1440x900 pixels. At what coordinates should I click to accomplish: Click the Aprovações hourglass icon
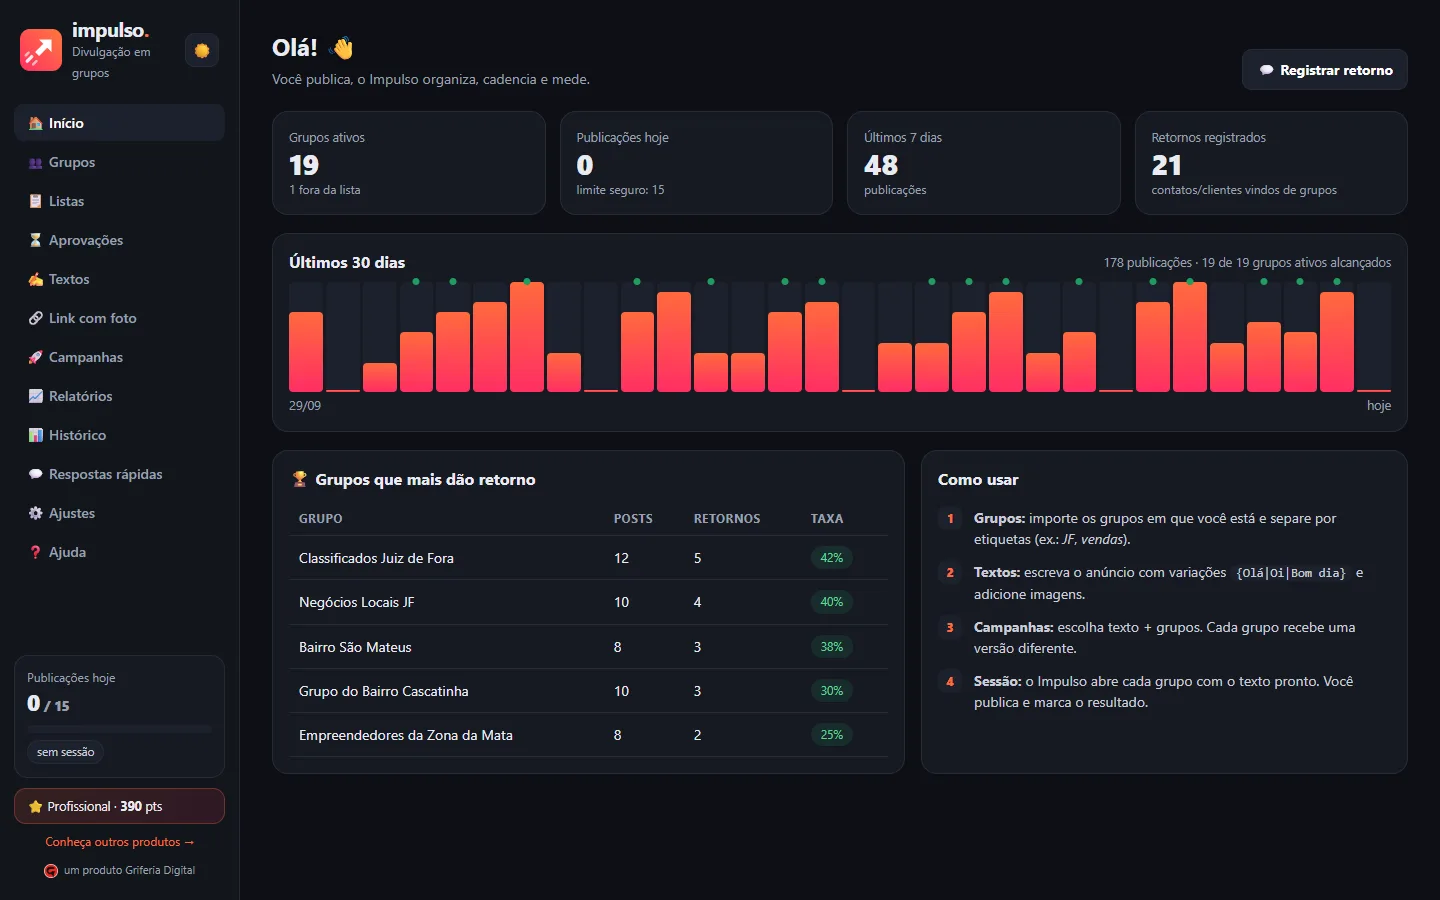pos(36,240)
